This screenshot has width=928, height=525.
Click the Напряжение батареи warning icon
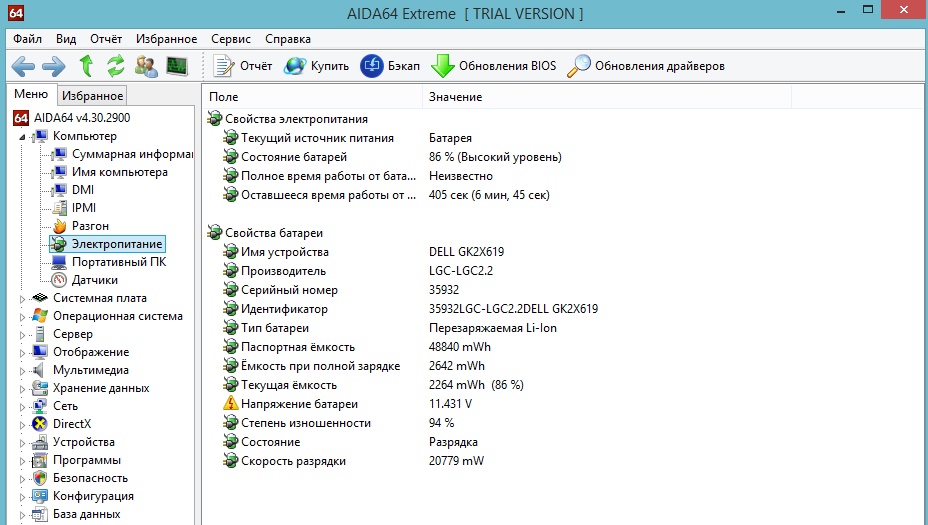pyautogui.click(x=230, y=404)
